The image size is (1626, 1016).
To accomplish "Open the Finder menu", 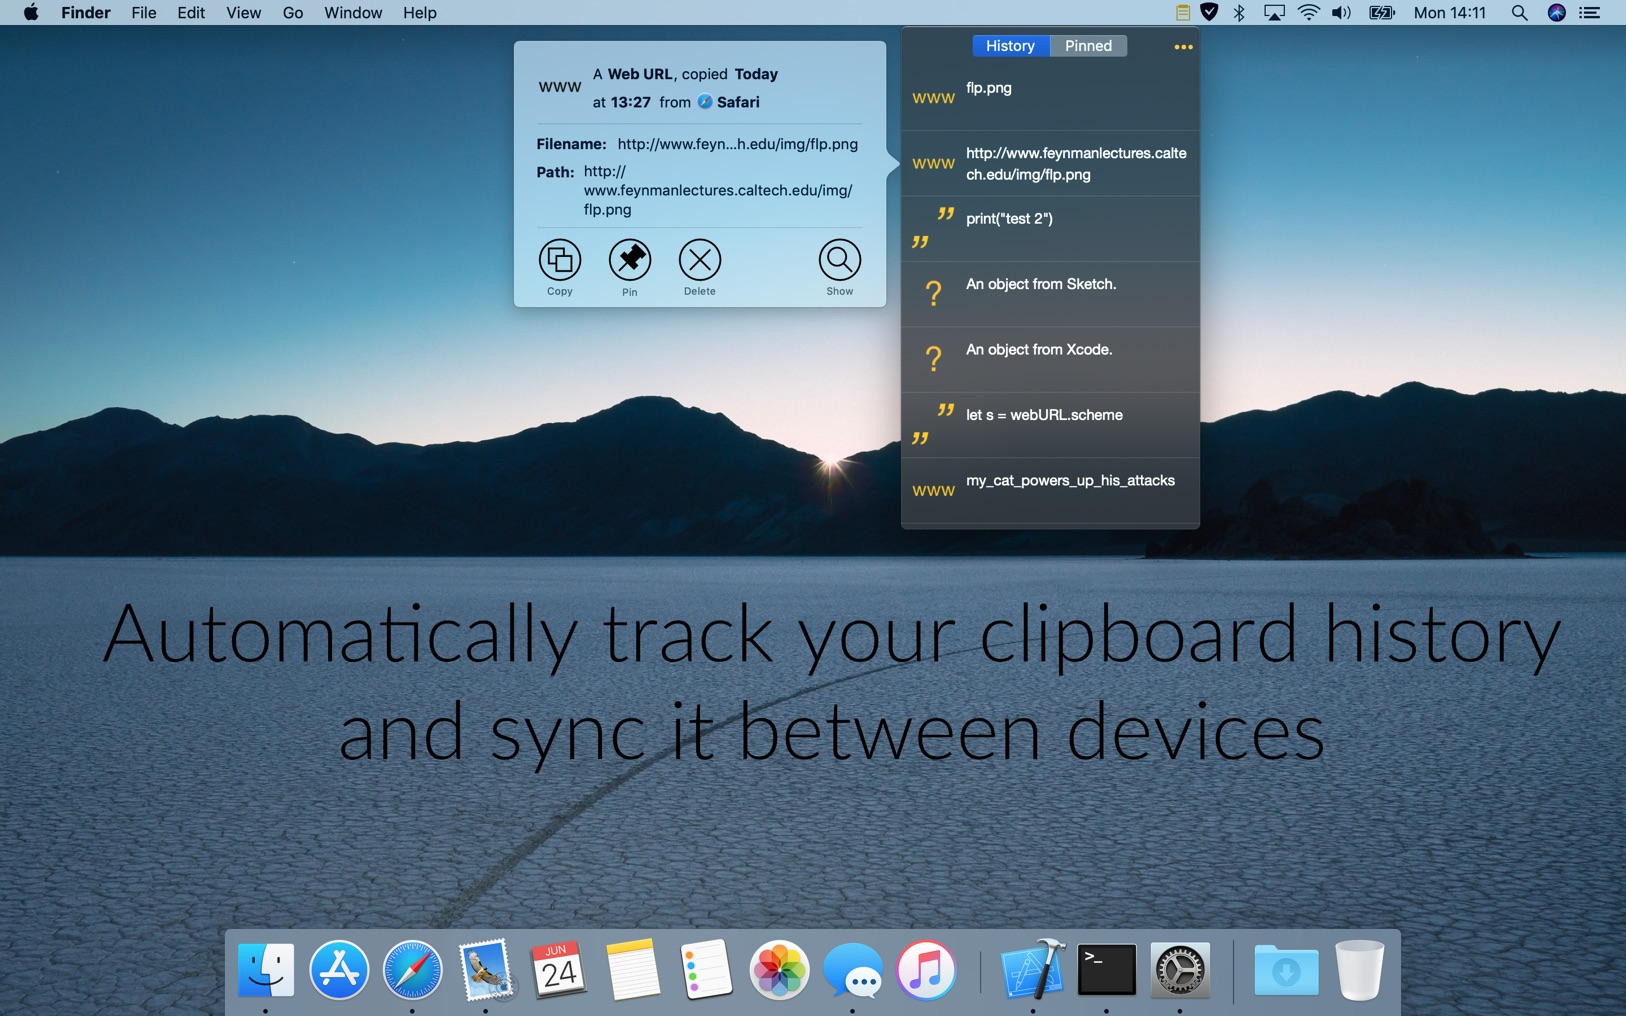I will pyautogui.click(x=86, y=13).
